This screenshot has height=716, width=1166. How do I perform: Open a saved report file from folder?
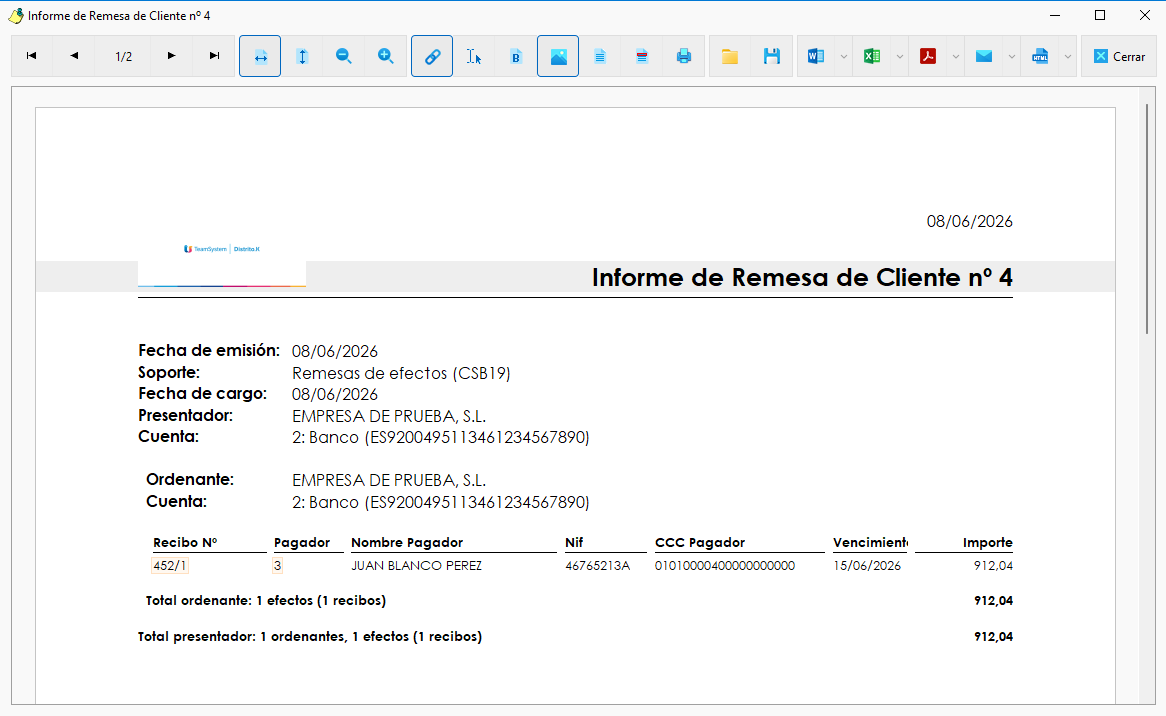click(730, 56)
